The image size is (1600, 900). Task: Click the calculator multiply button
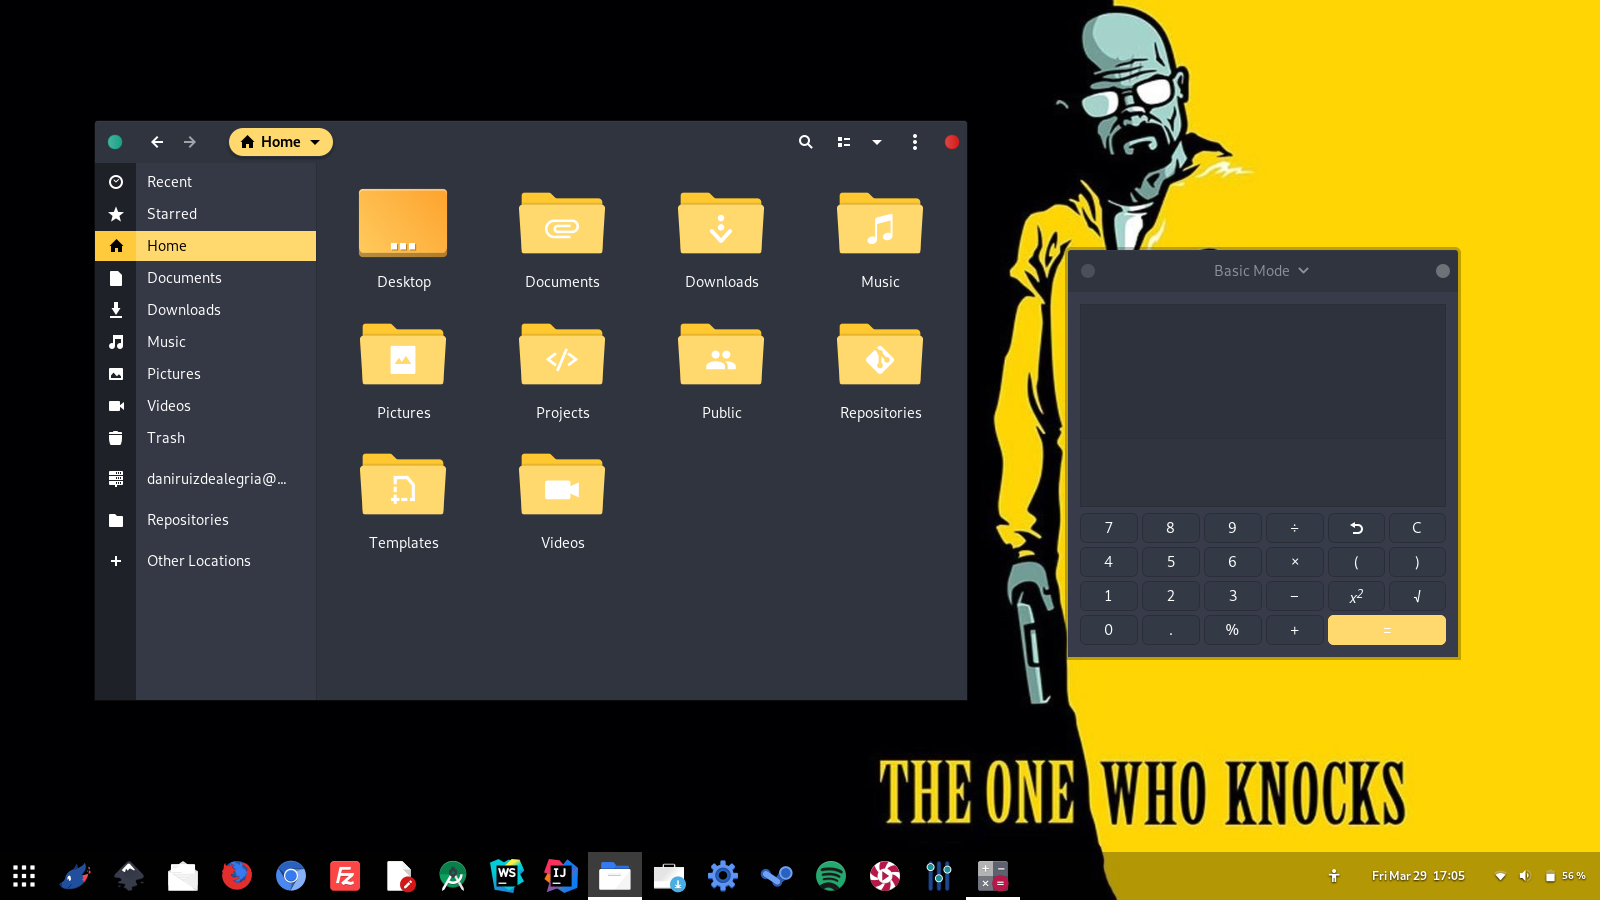(x=1295, y=562)
